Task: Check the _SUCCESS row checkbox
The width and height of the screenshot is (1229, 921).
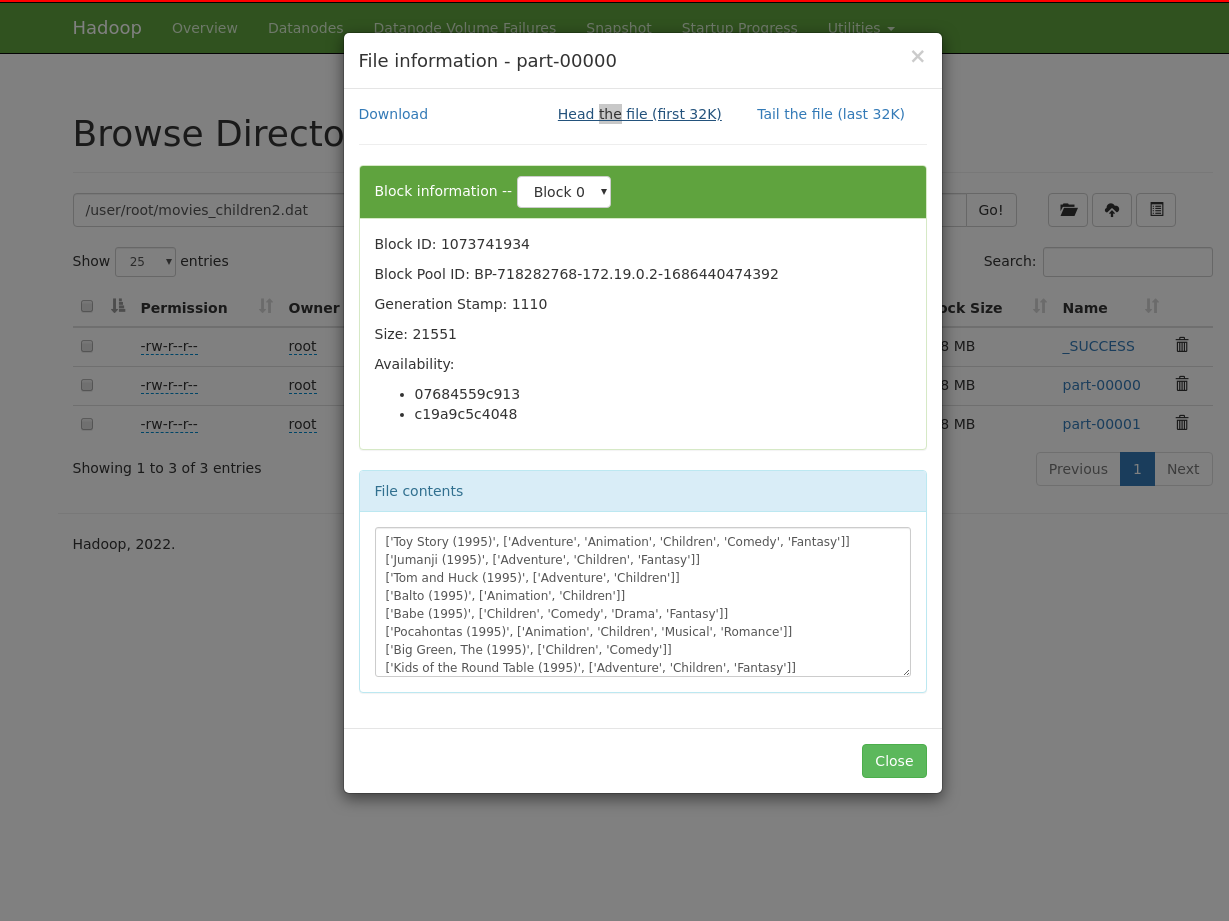Action: (87, 346)
